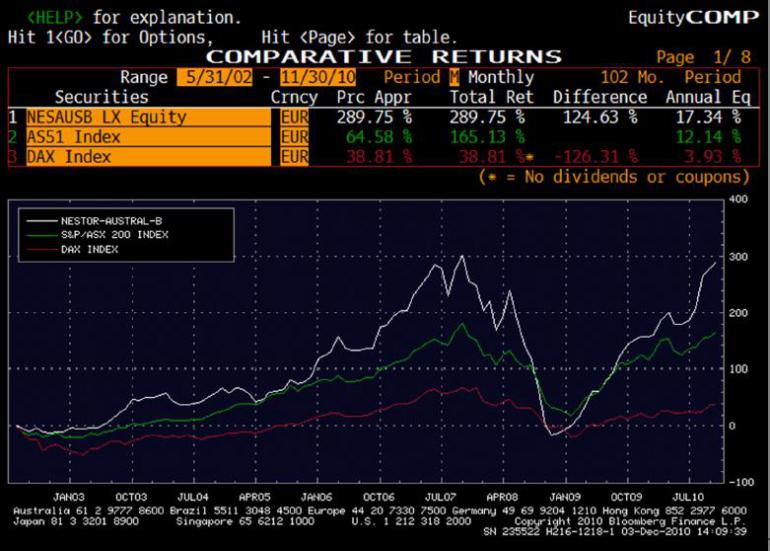Screen dimensions: 770x551
Task: Change the EUR currency for NESAUSB LX Equity
Action: coord(295,117)
